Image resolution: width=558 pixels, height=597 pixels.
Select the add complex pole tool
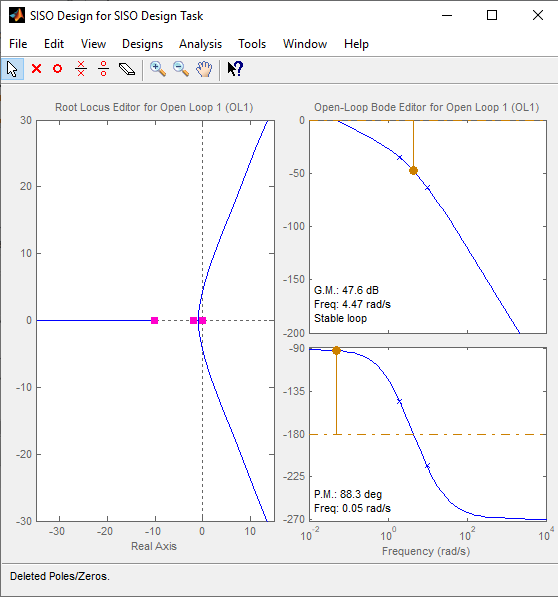click(x=81, y=69)
